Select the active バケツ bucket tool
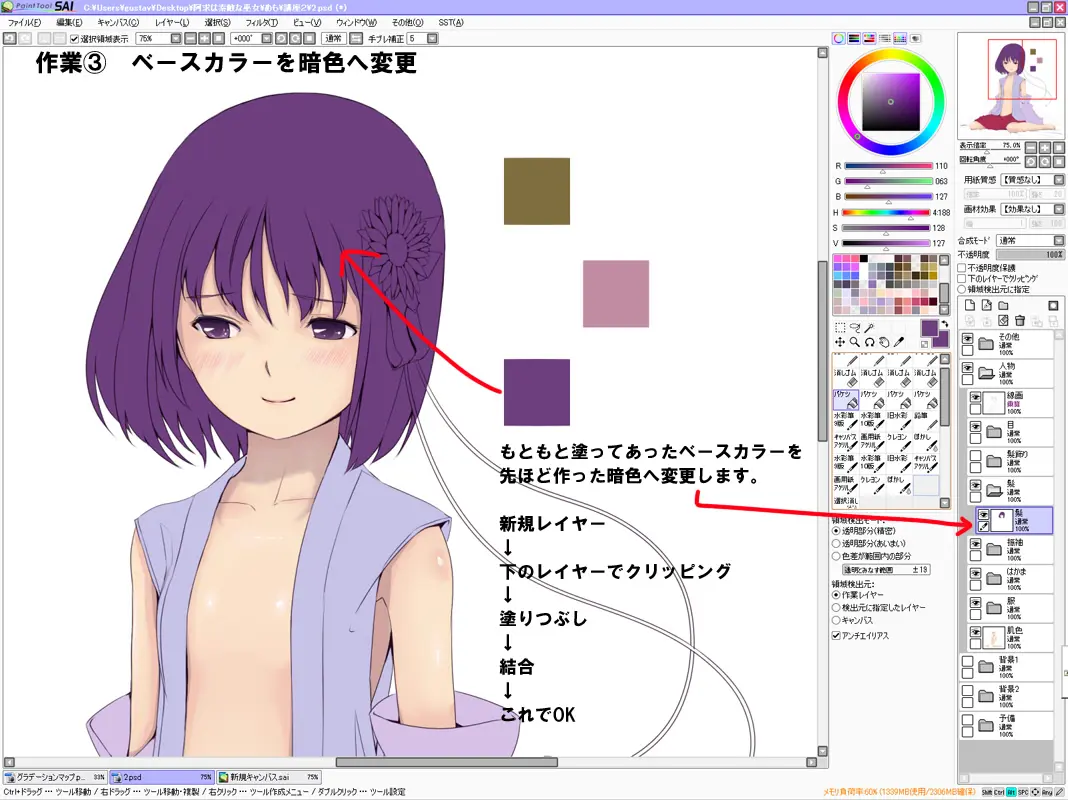Image resolution: width=1068 pixels, height=800 pixels. pyautogui.click(x=845, y=399)
